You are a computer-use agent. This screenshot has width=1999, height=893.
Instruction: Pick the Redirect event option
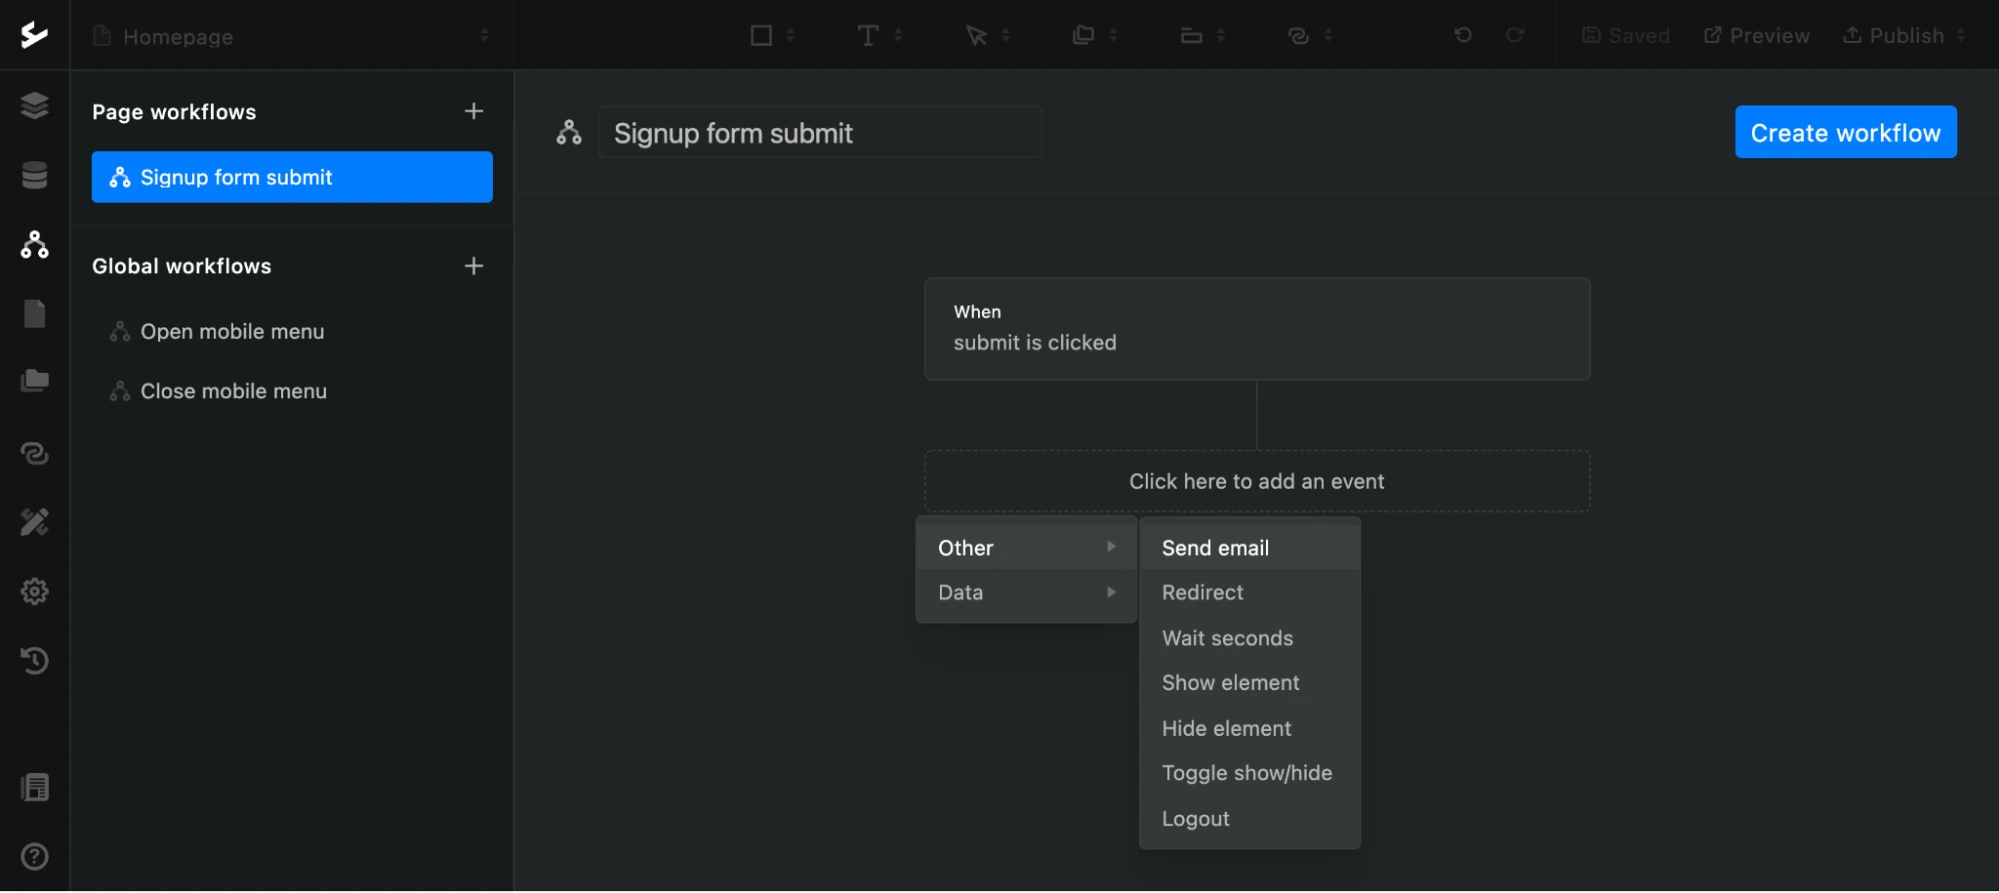click(x=1202, y=593)
